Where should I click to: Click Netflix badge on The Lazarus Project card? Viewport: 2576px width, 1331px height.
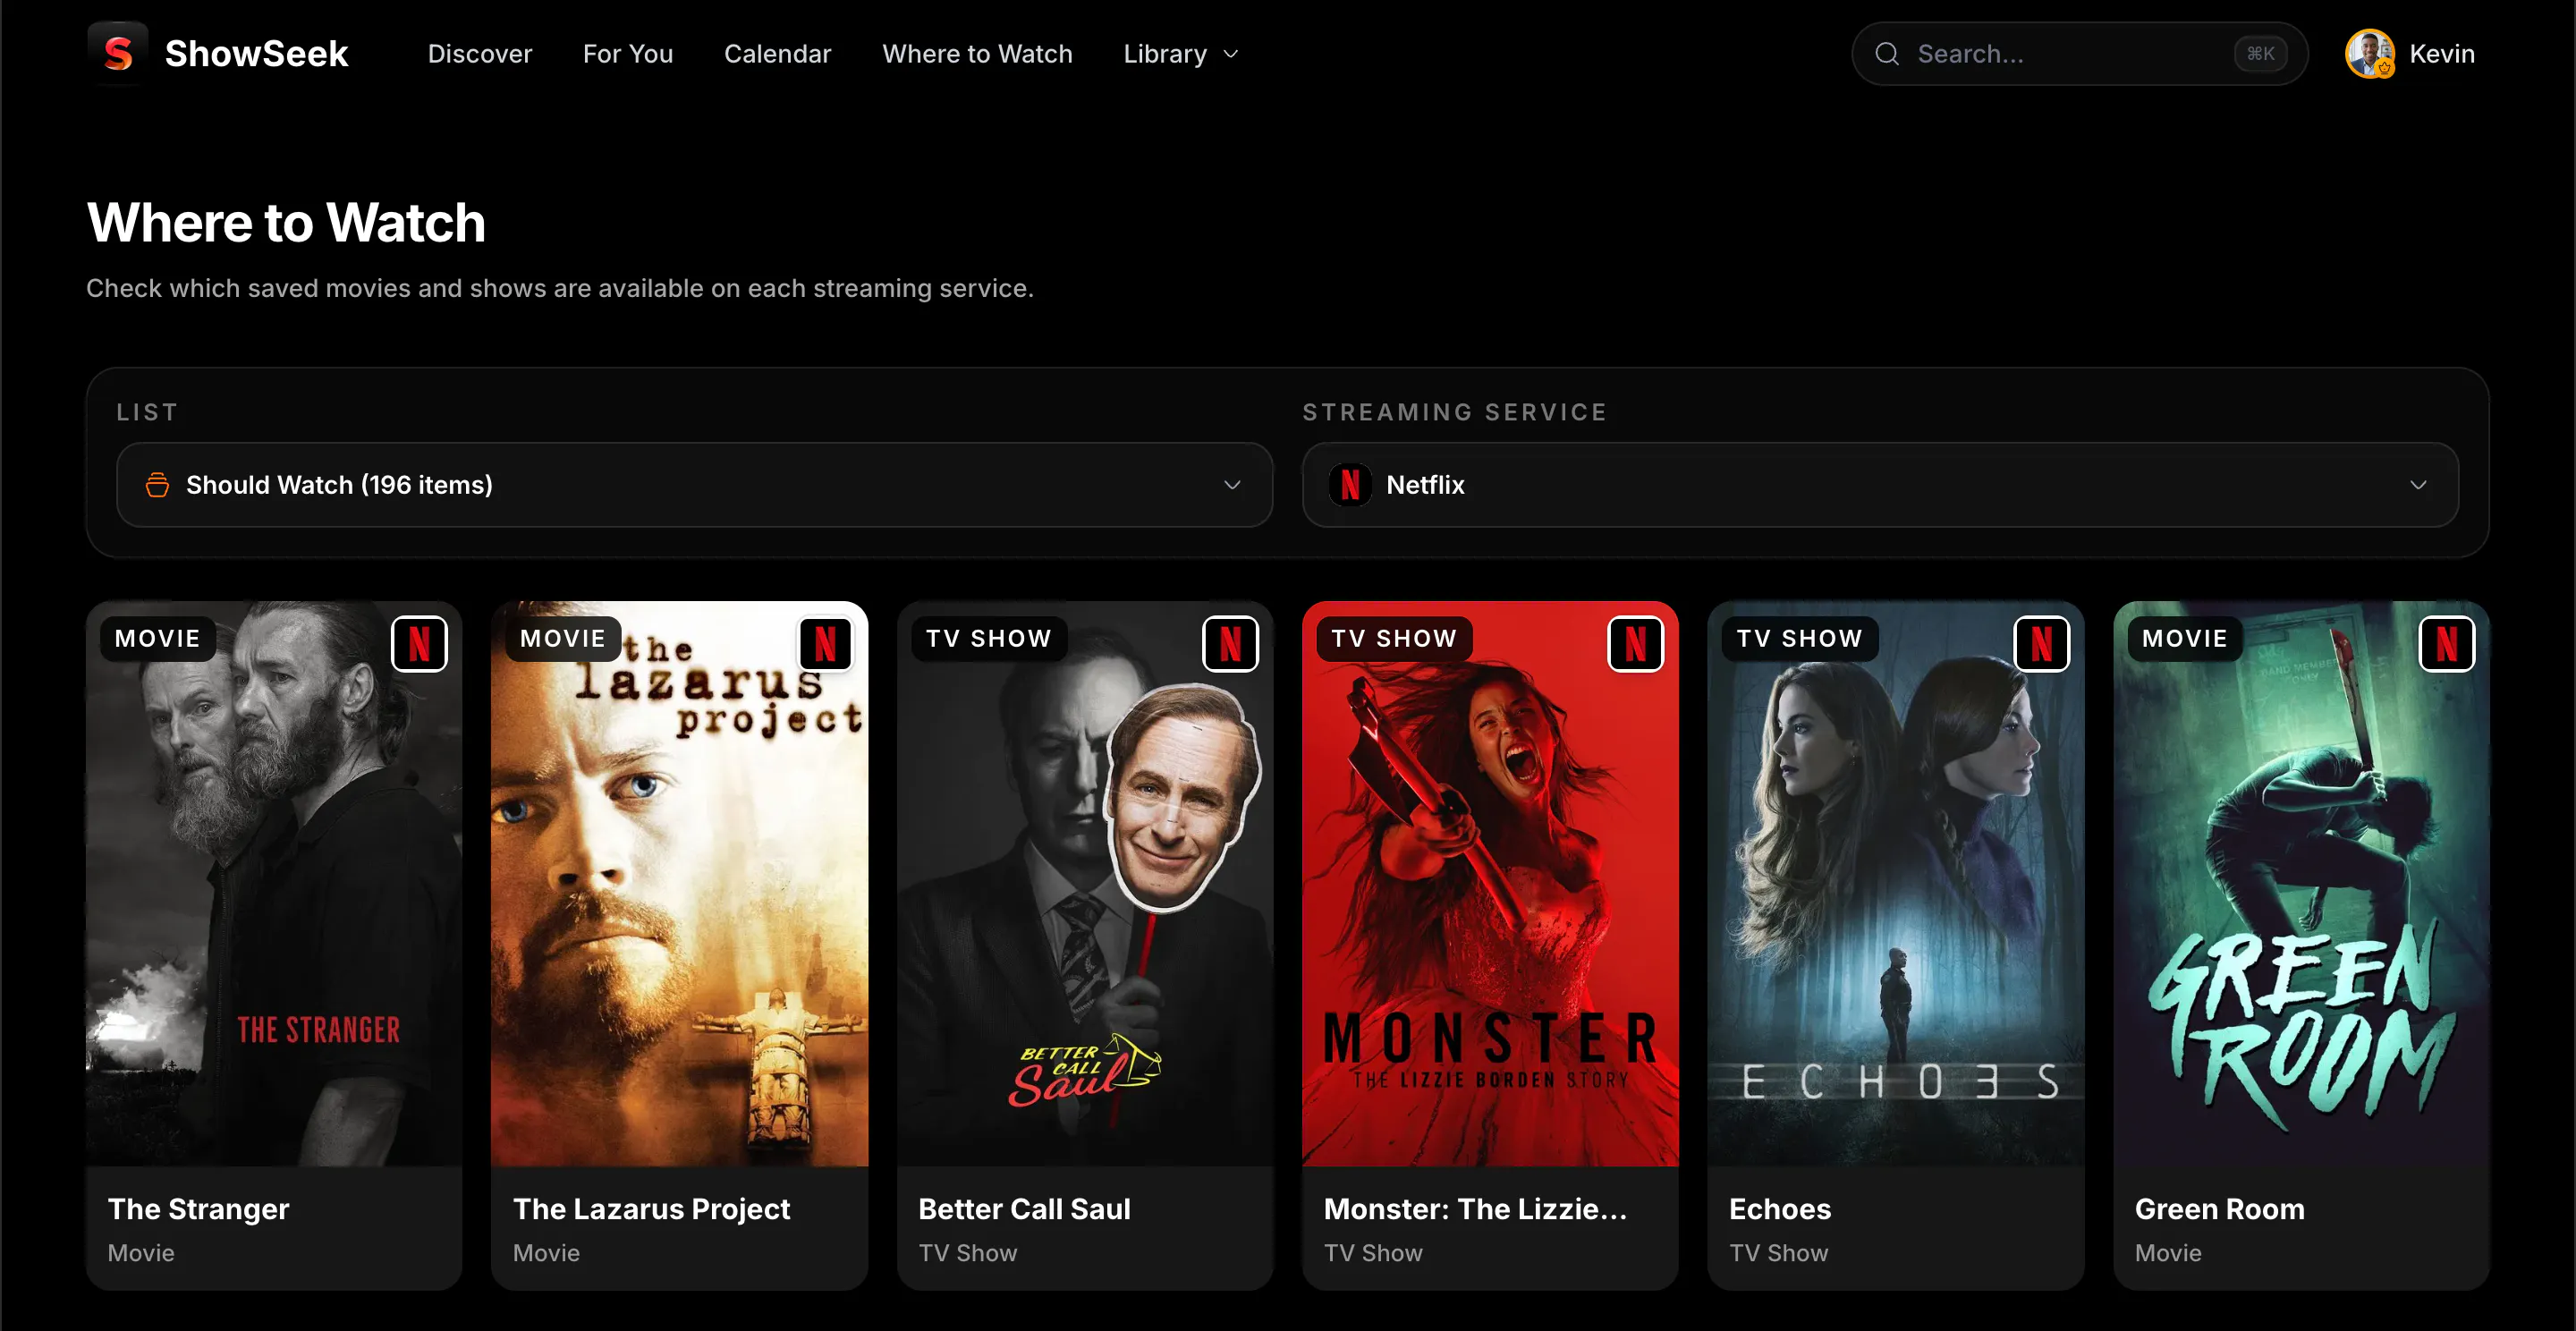click(x=825, y=644)
